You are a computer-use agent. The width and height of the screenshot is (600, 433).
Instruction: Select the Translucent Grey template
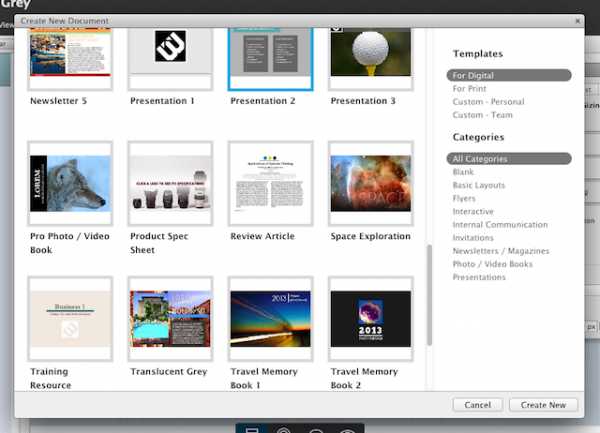[170, 319]
